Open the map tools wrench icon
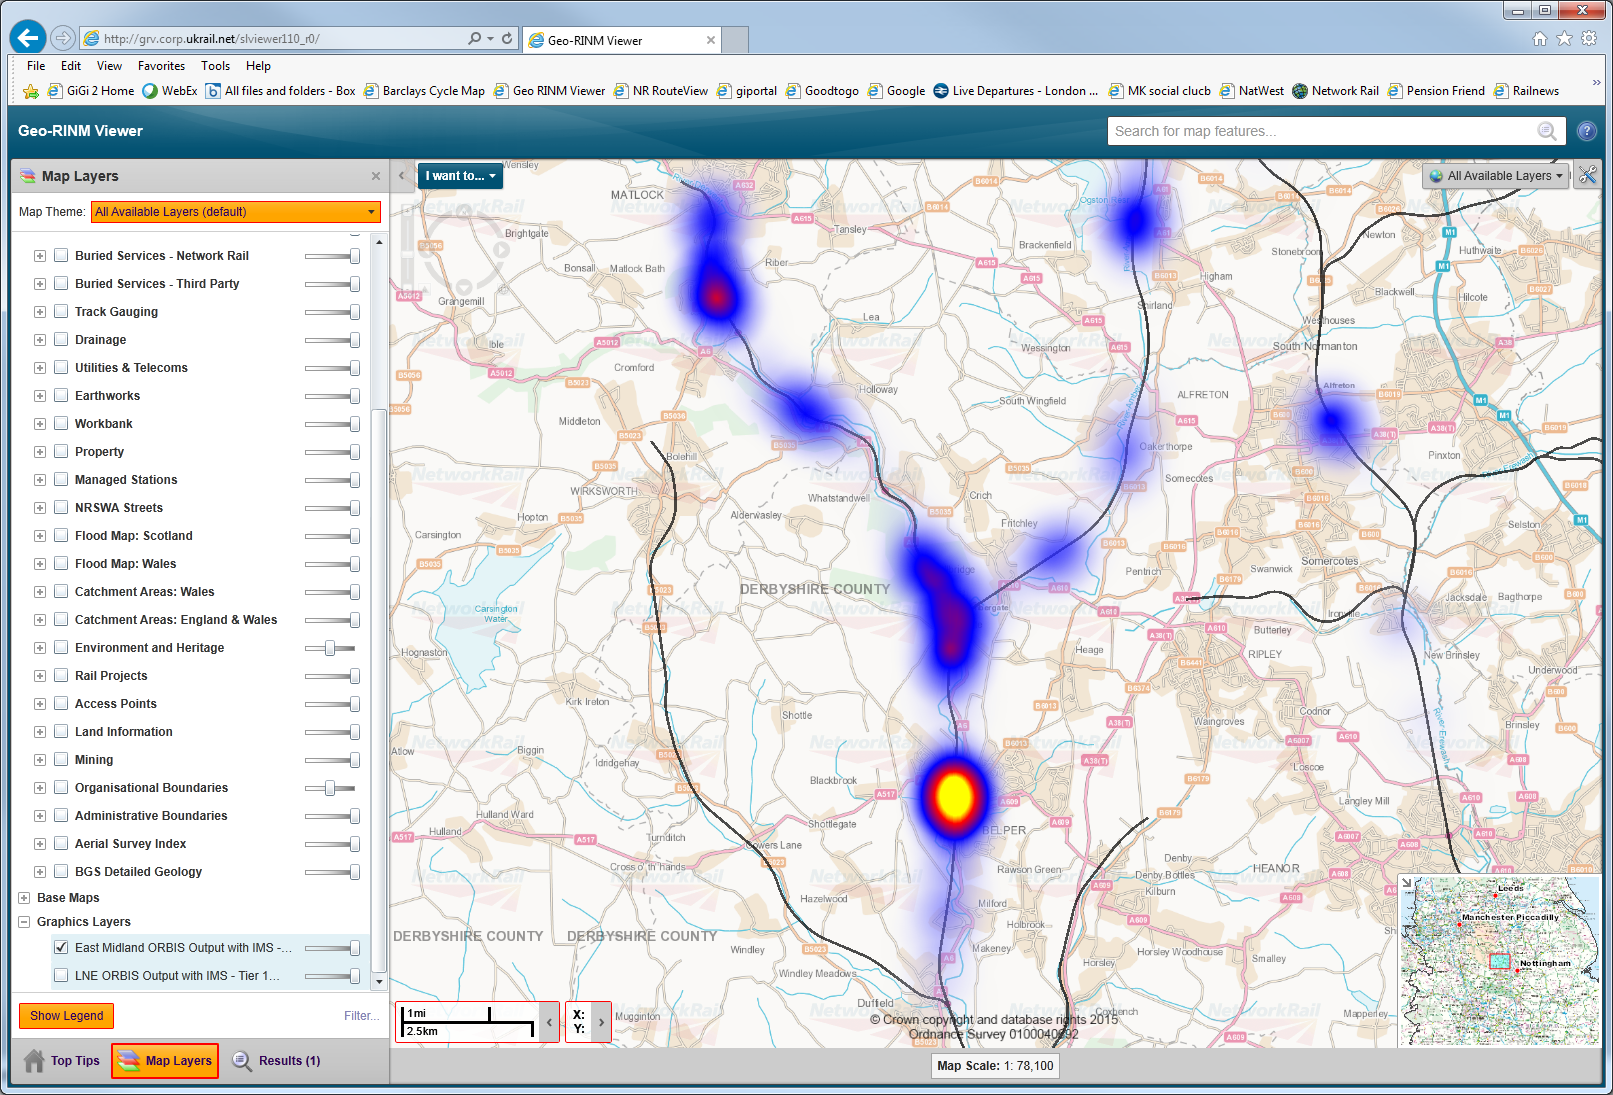Viewport: 1613px width, 1095px height. (x=1587, y=175)
